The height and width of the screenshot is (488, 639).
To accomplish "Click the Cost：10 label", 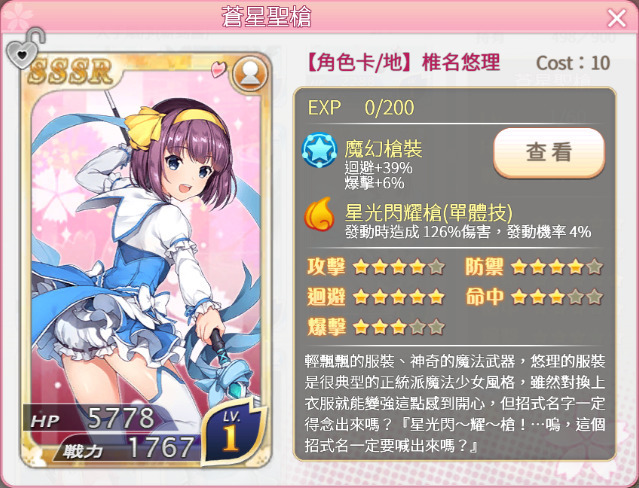I will [573, 63].
